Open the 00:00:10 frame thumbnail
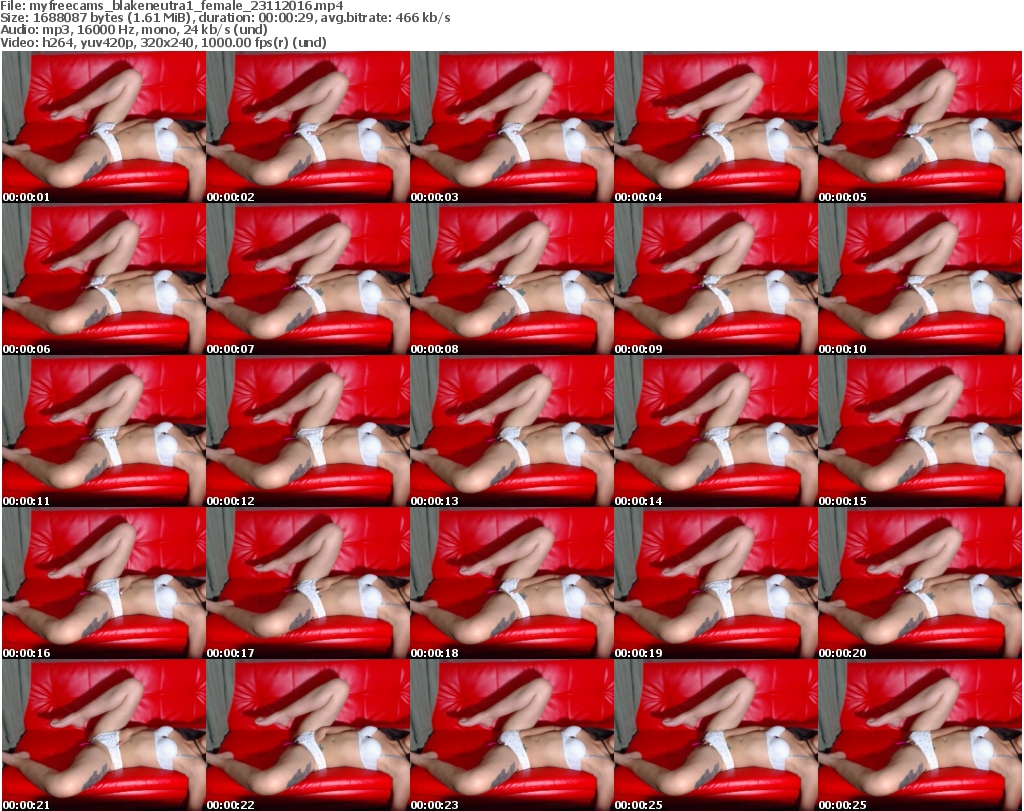This screenshot has width=1024, height=811. (x=920, y=279)
